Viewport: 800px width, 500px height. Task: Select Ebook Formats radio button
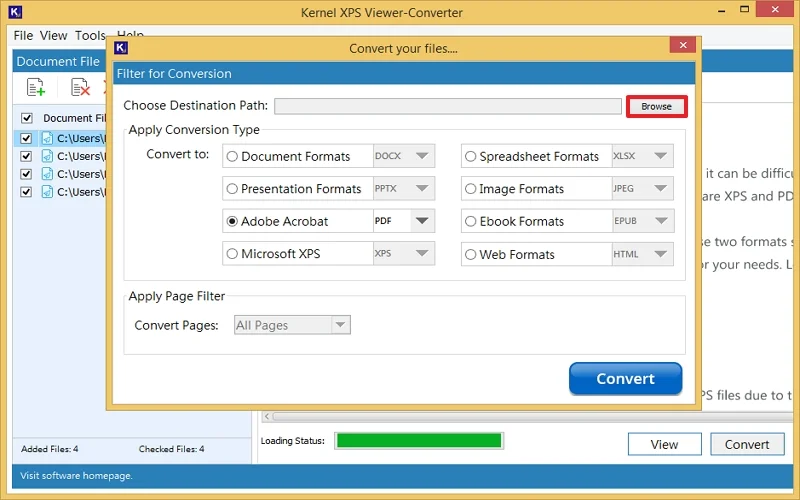[x=470, y=221]
